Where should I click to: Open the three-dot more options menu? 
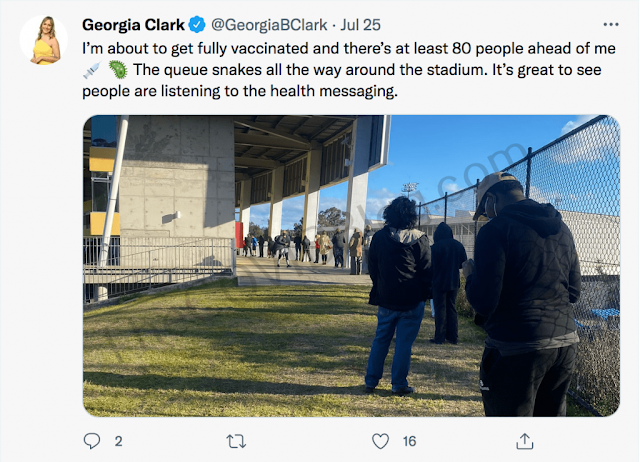[611, 24]
